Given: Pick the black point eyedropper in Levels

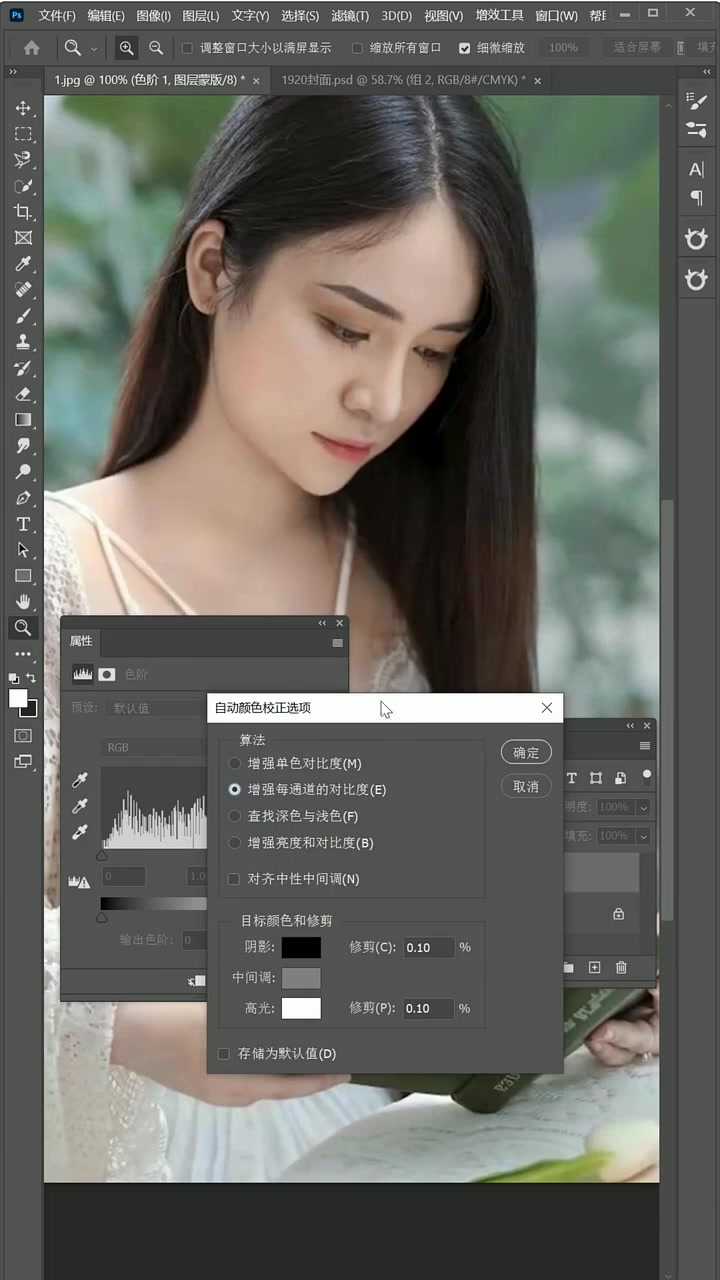Looking at the screenshot, I should tap(81, 780).
